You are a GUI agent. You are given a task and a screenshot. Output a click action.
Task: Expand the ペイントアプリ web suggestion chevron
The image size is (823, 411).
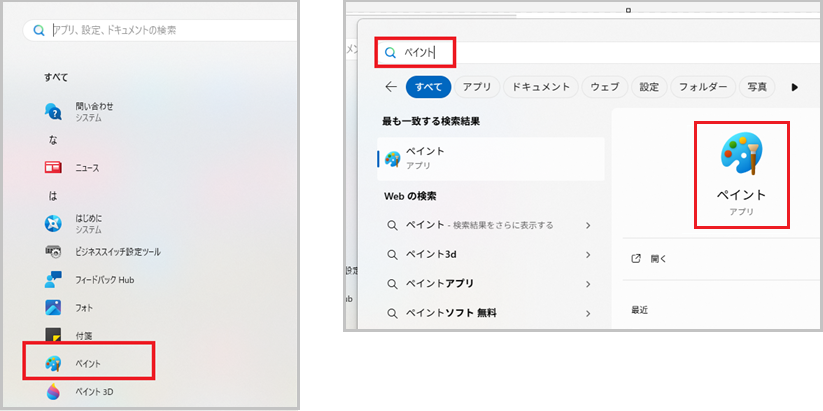click(588, 283)
